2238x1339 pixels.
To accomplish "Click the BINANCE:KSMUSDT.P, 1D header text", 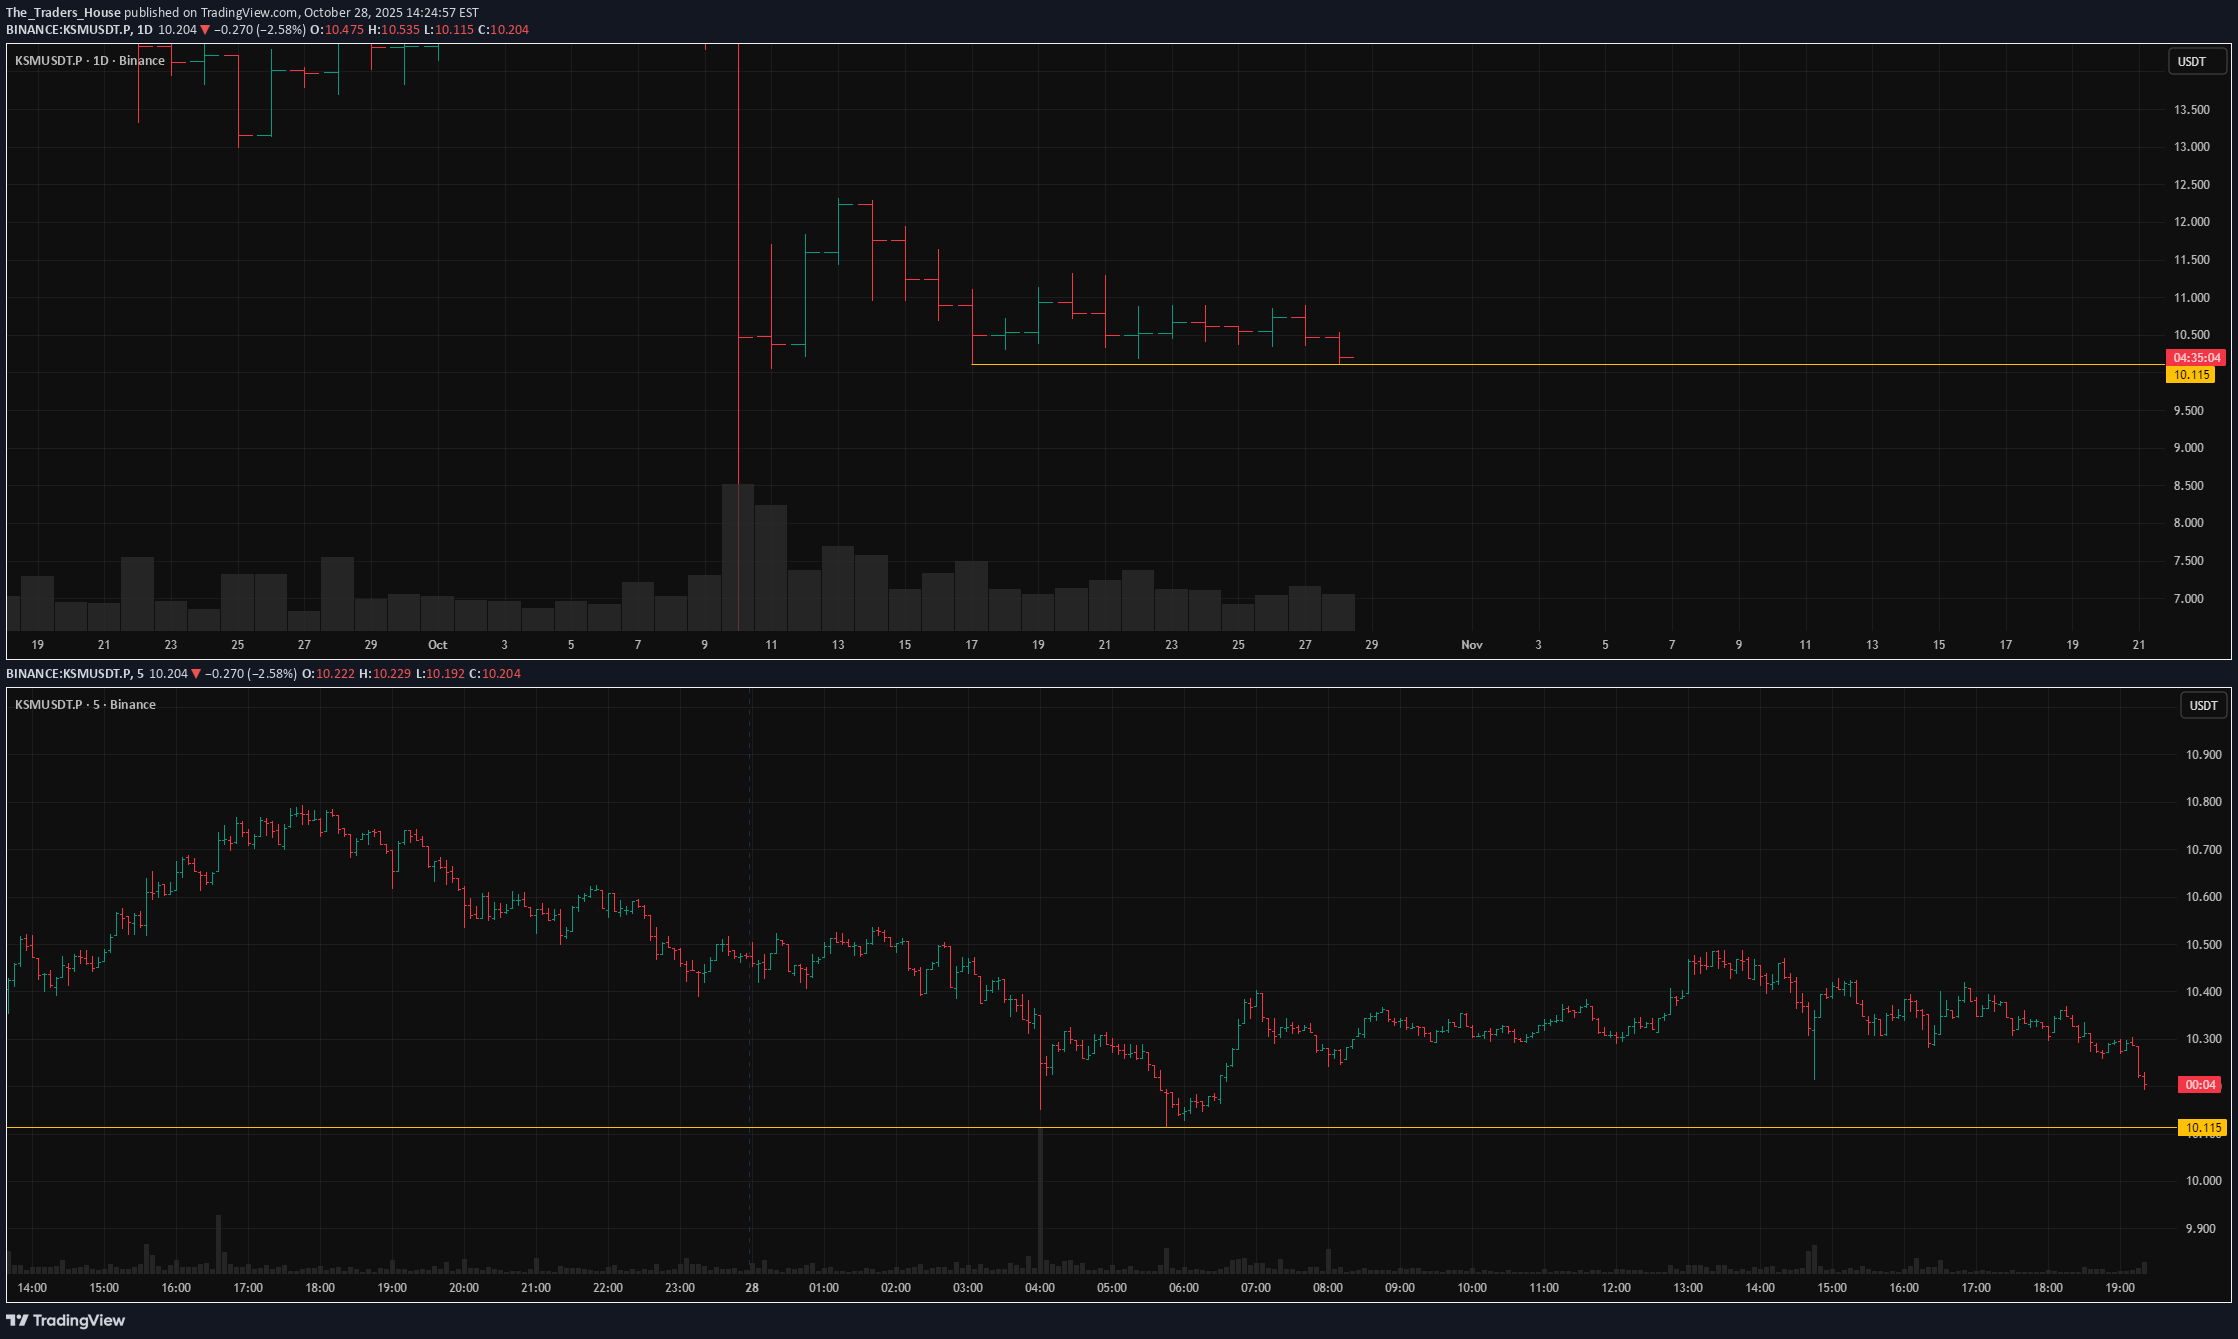I will (x=79, y=30).
